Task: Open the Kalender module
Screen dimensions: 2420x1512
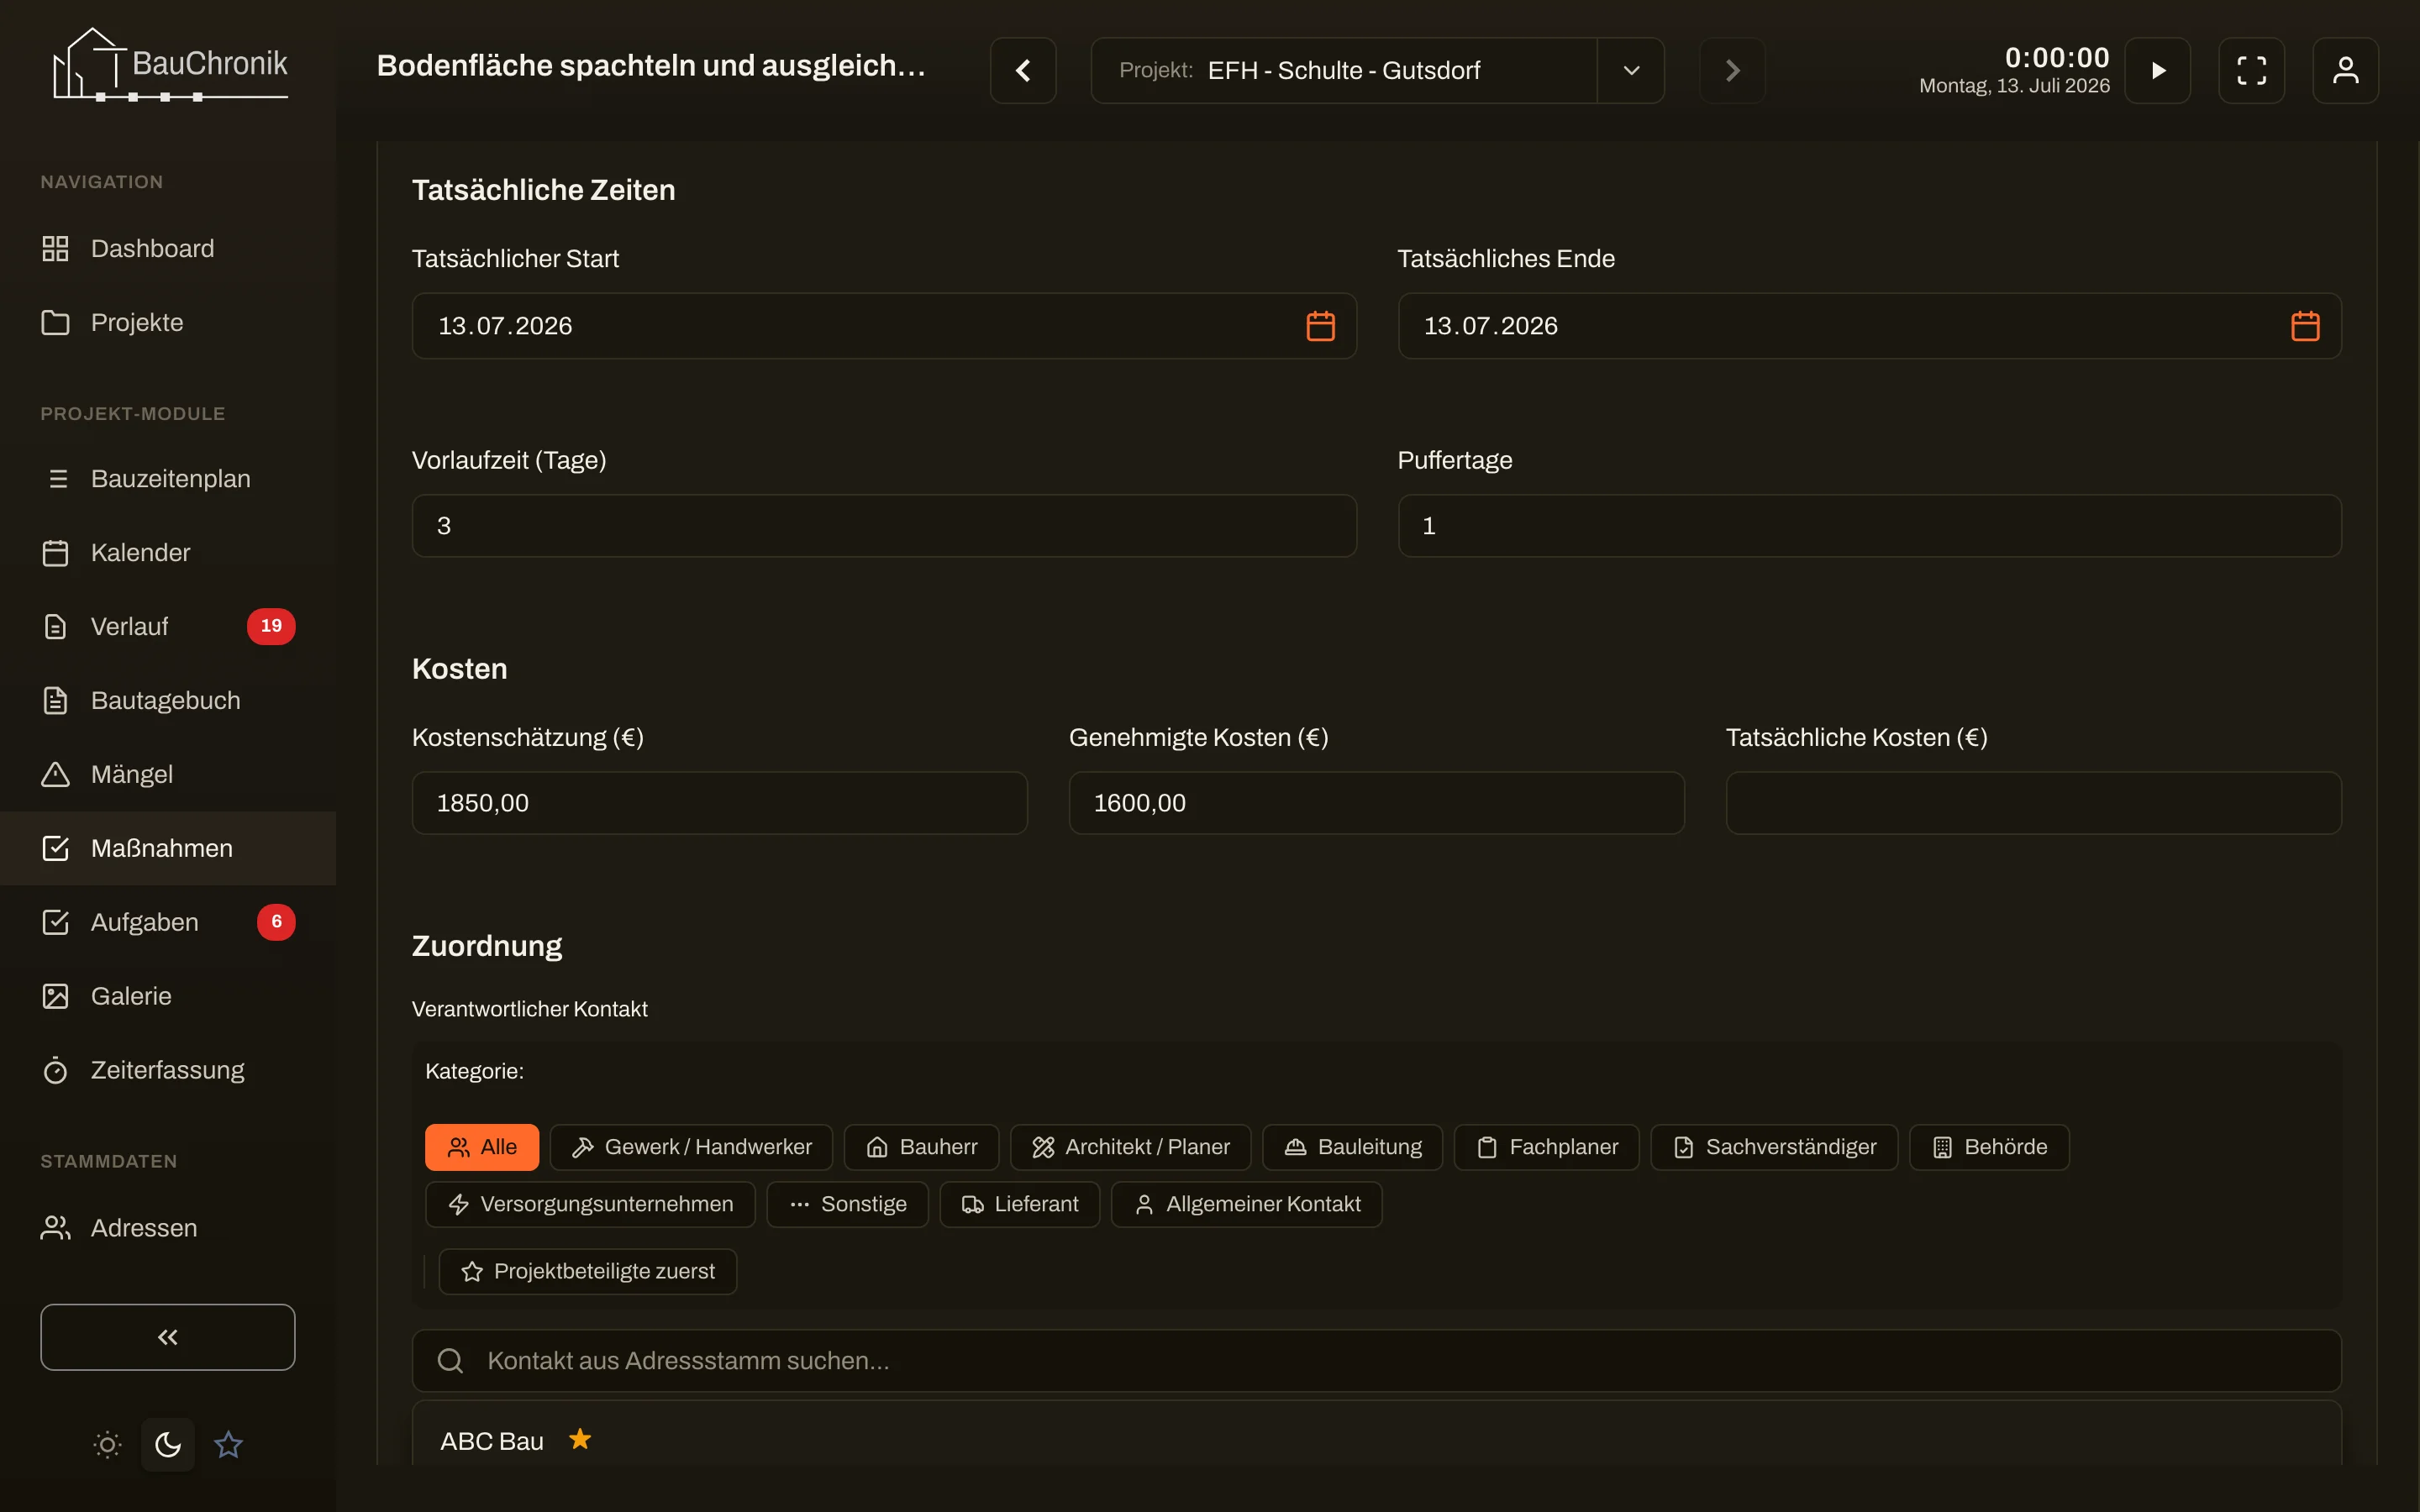Action: (168, 552)
